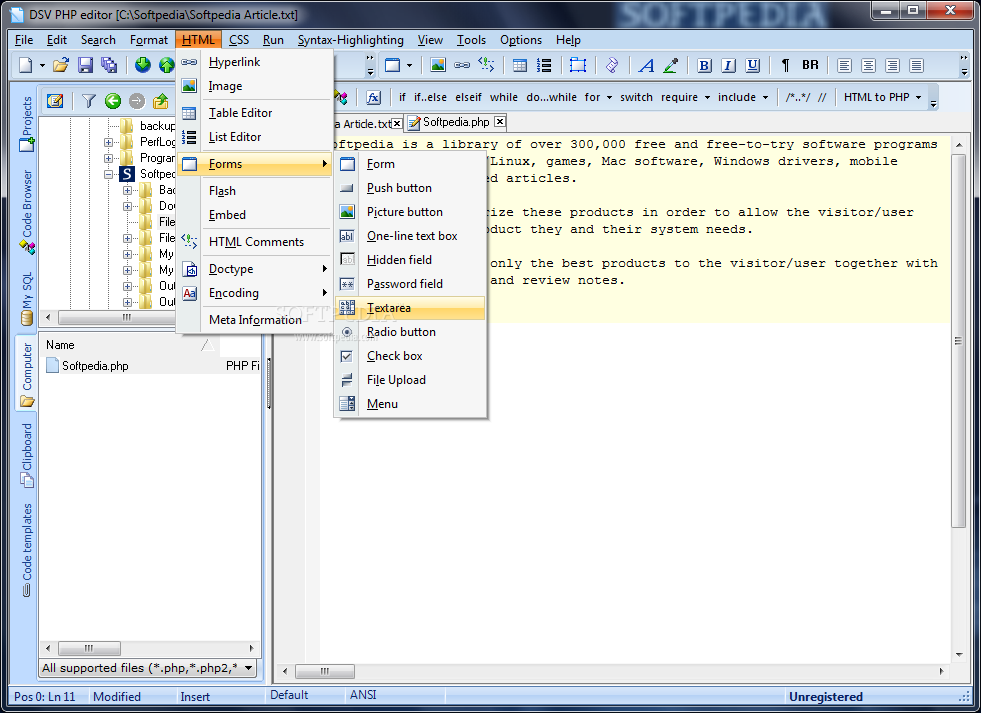Insert a paragraph mark via pilcrow icon
The width and height of the screenshot is (981, 713).
(x=786, y=65)
